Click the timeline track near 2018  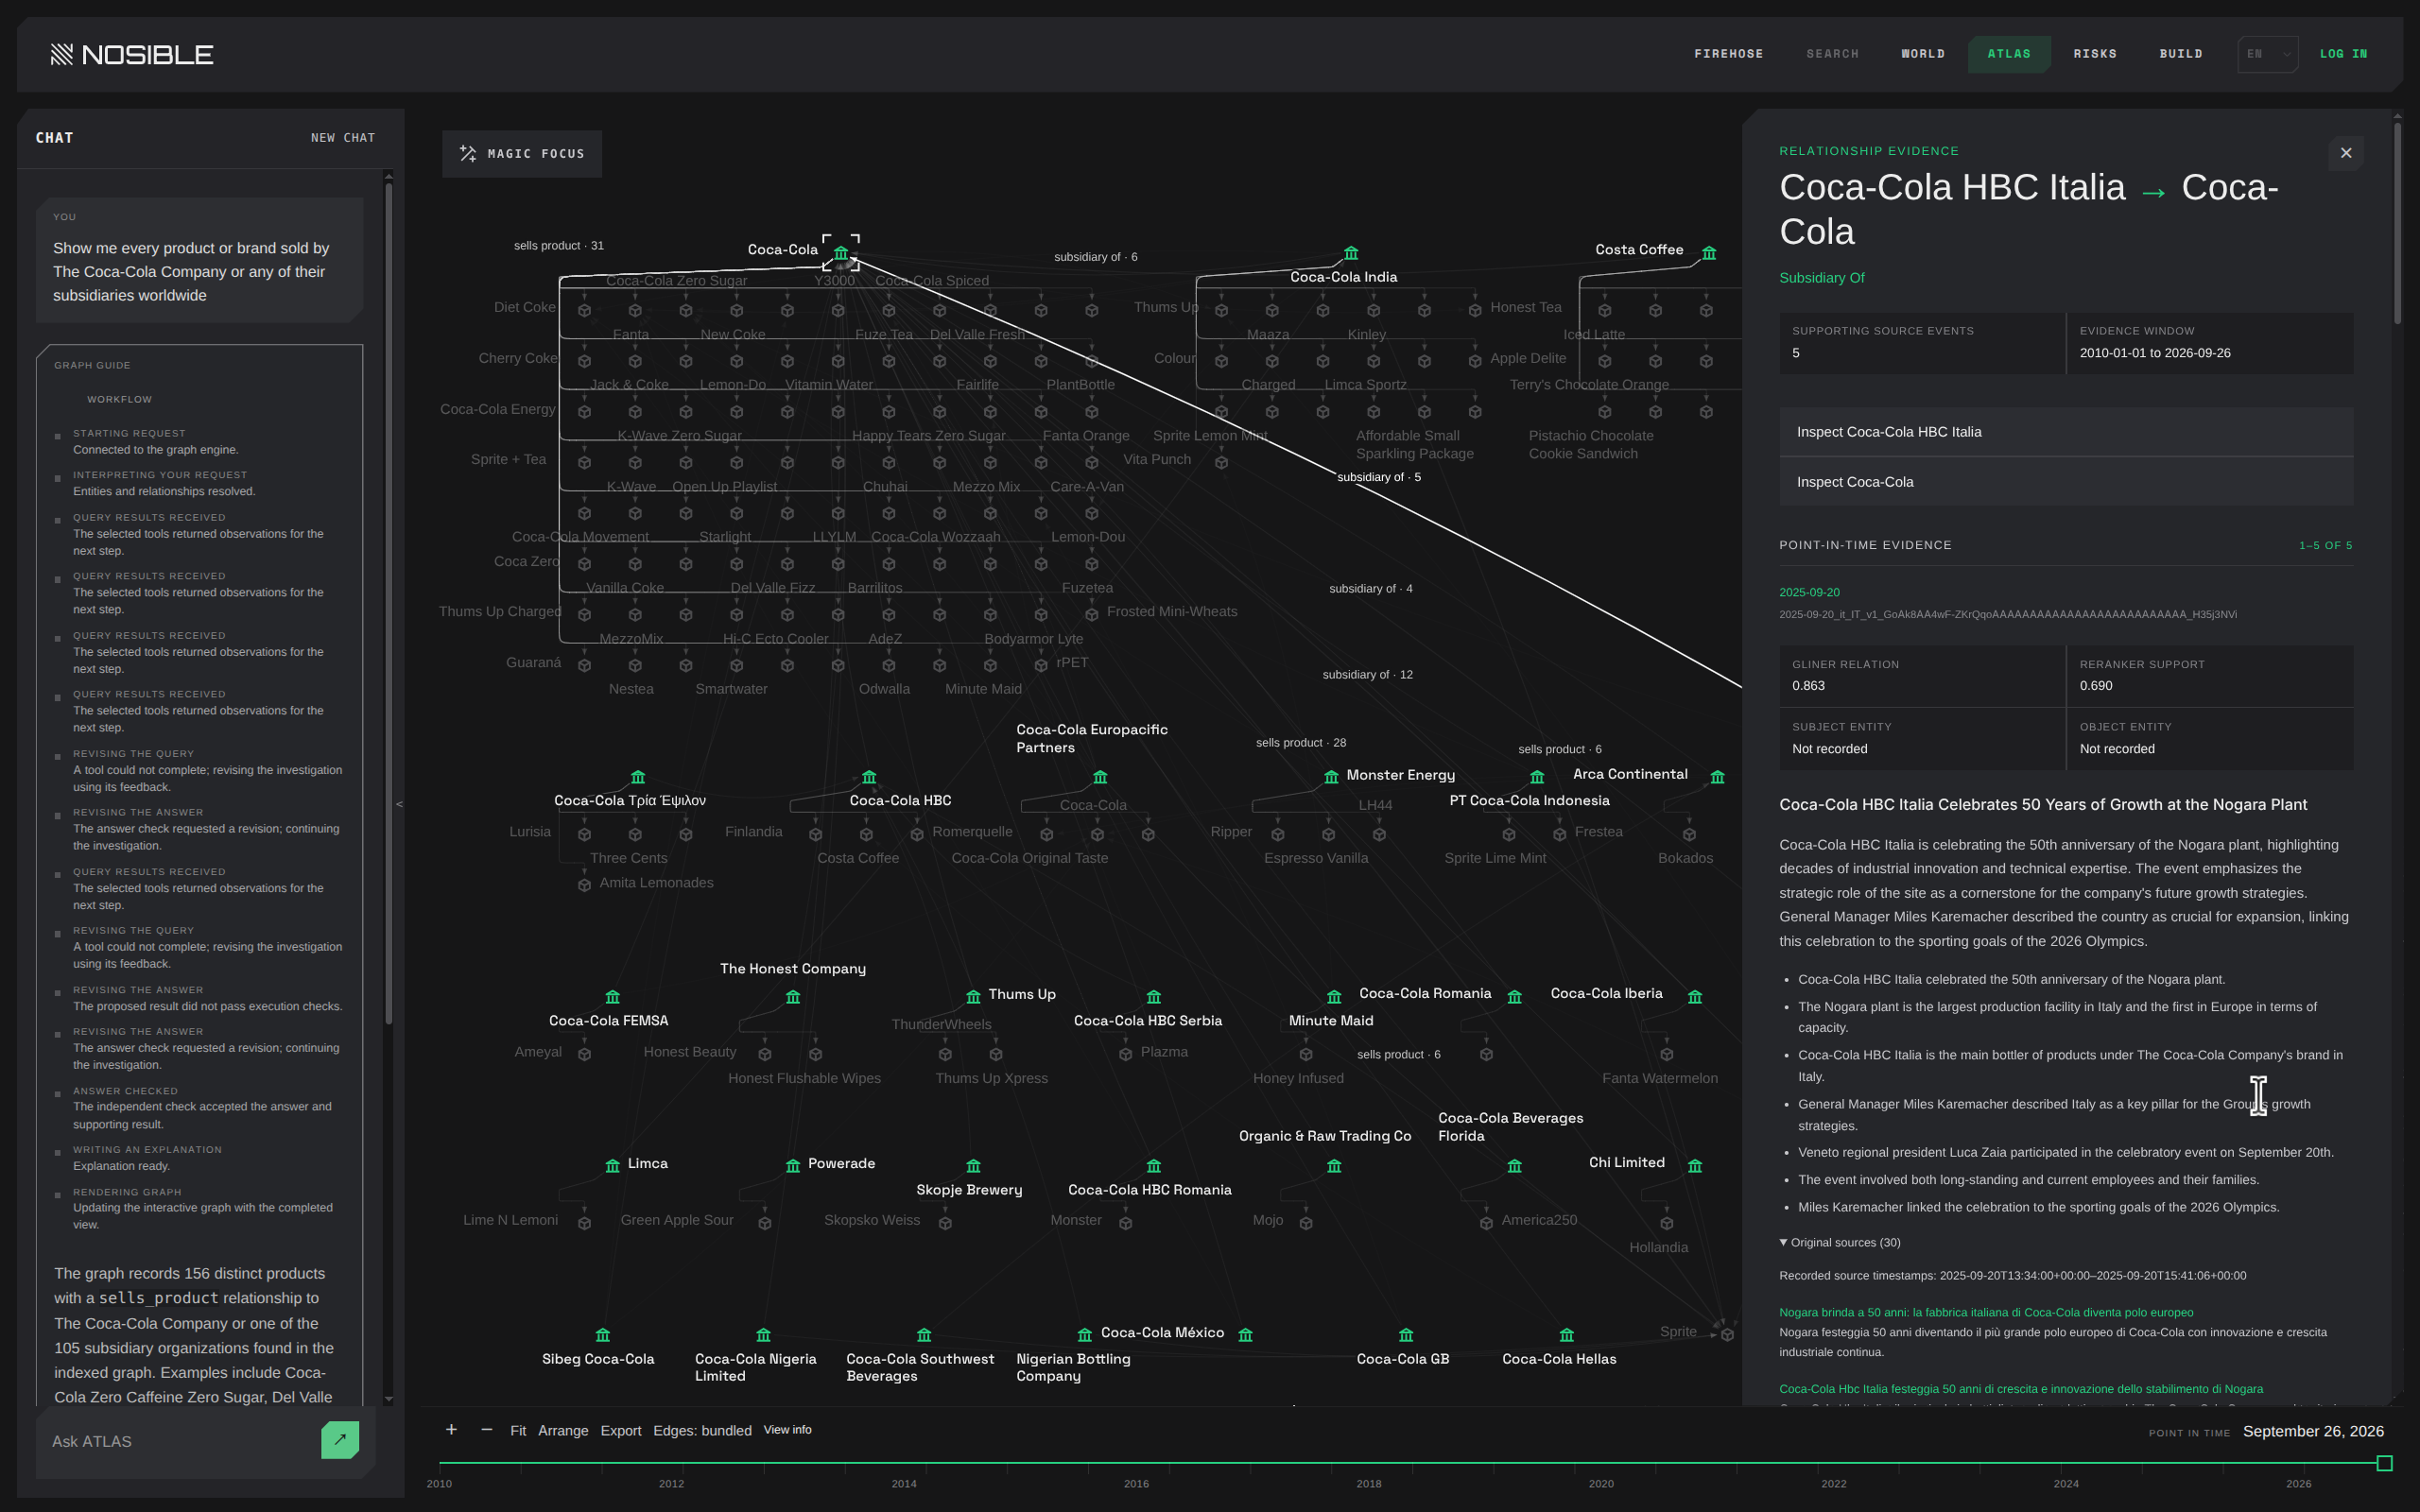tap(1369, 1463)
